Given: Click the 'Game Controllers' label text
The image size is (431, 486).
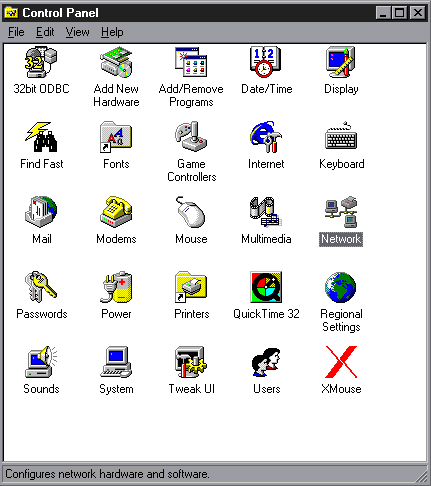Looking at the screenshot, I should [x=192, y=170].
